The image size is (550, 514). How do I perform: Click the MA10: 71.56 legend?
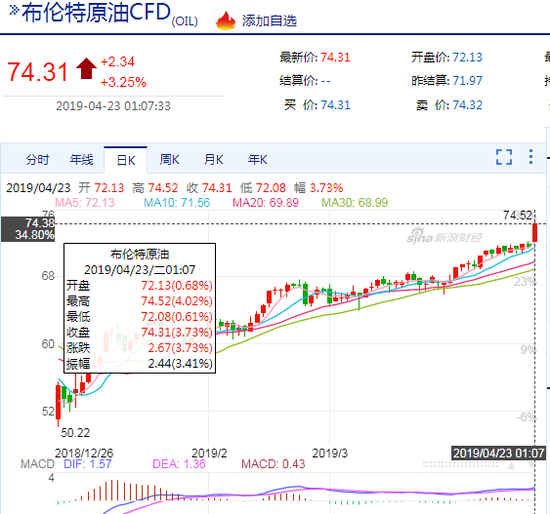(x=177, y=202)
